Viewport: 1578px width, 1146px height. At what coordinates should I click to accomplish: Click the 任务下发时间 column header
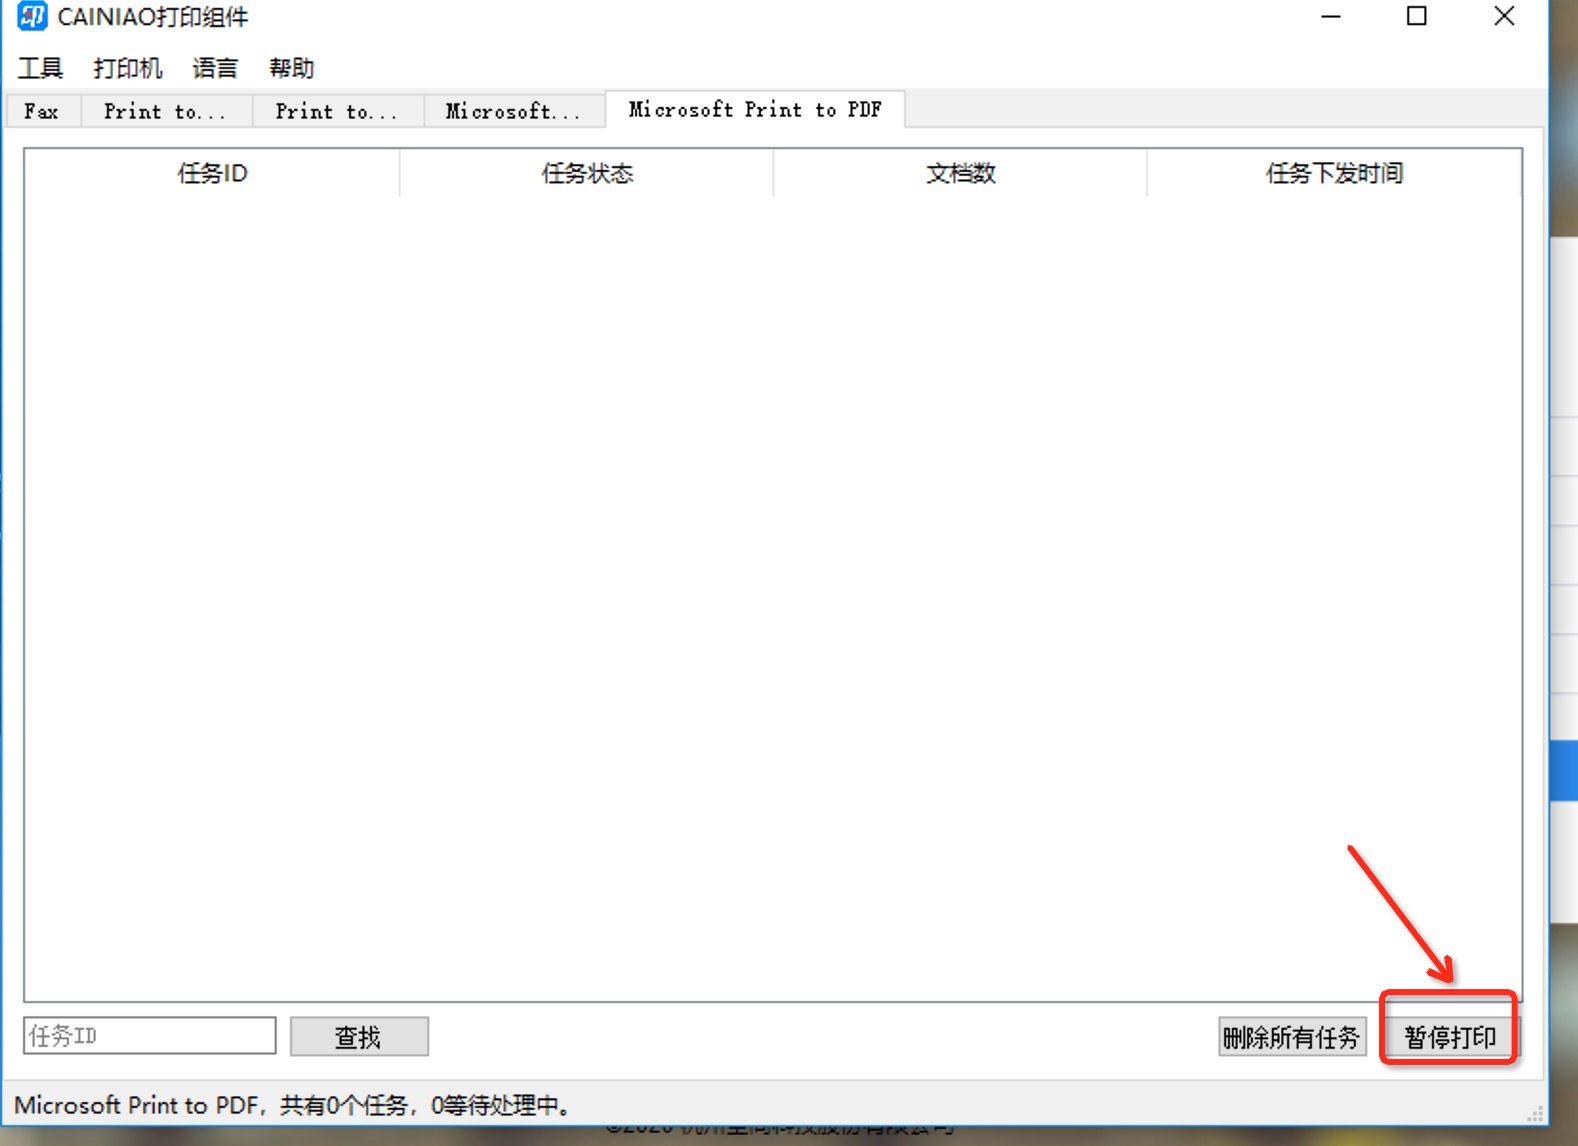click(1334, 173)
